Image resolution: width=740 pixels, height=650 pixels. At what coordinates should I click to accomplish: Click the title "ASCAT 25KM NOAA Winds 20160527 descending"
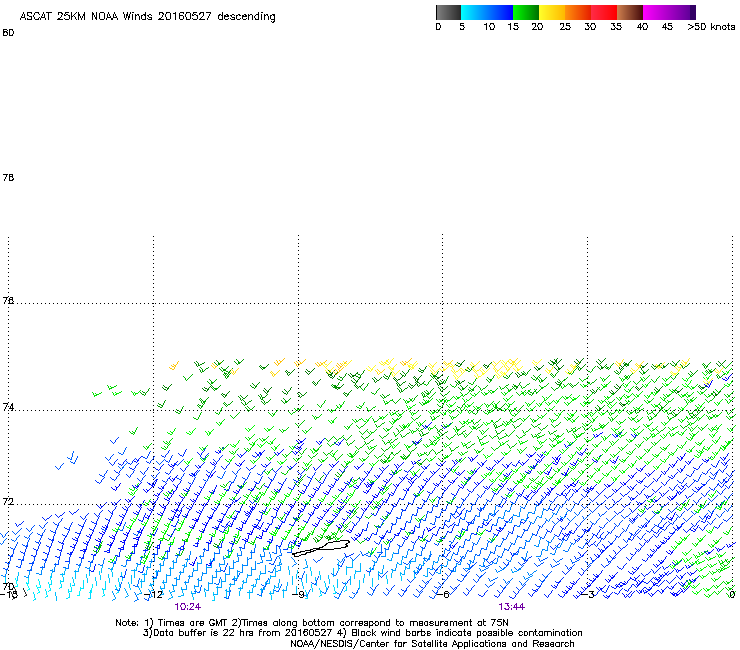(x=147, y=16)
